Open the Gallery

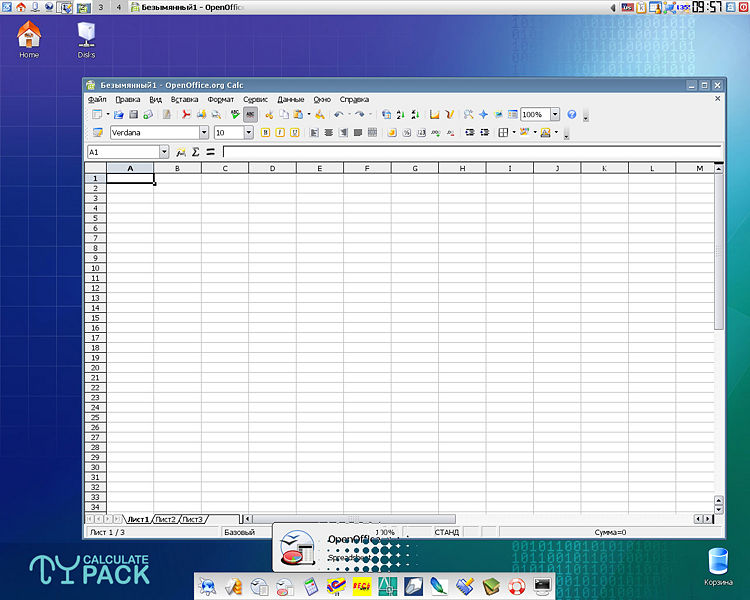click(498, 114)
